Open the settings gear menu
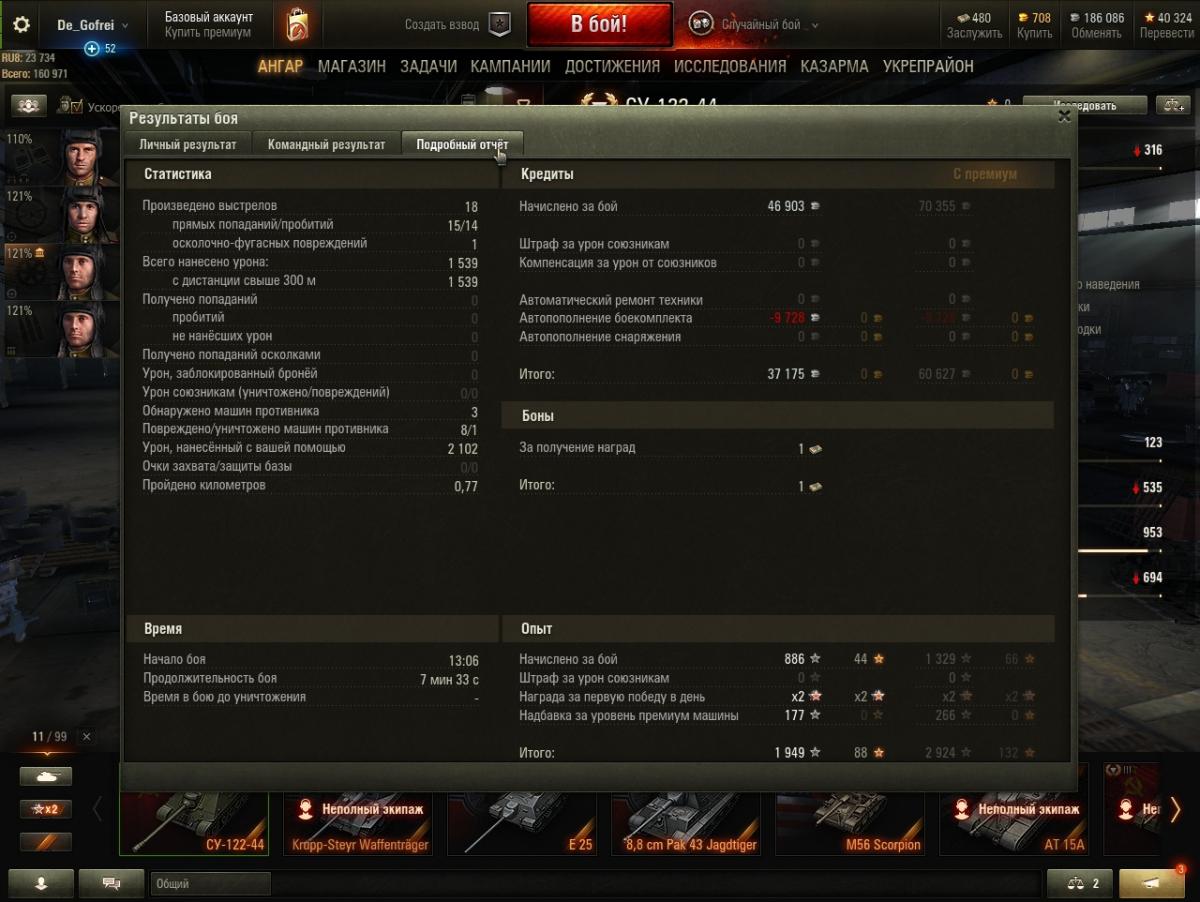Screen dimensions: 1200x902 21,25
